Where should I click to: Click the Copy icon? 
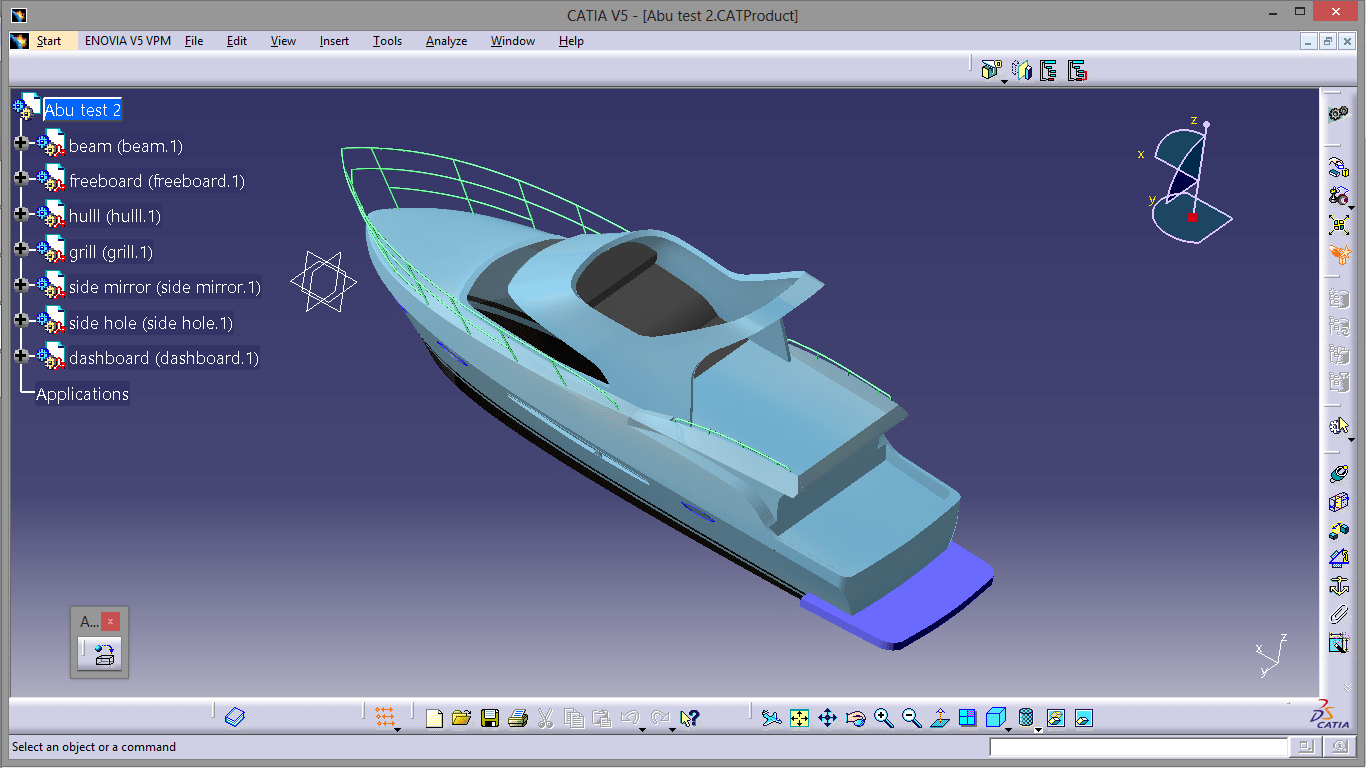(x=573, y=717)
